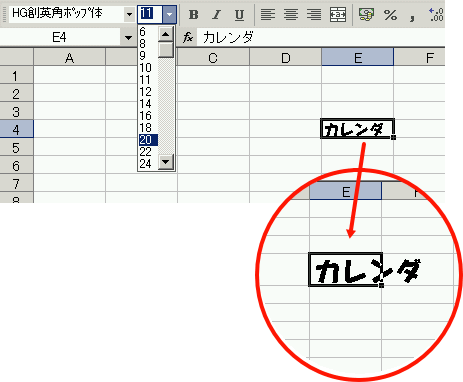Apply percent style format
Image resolution: width=463 pixels, height=382 pixels.
[x=390, y=15]
